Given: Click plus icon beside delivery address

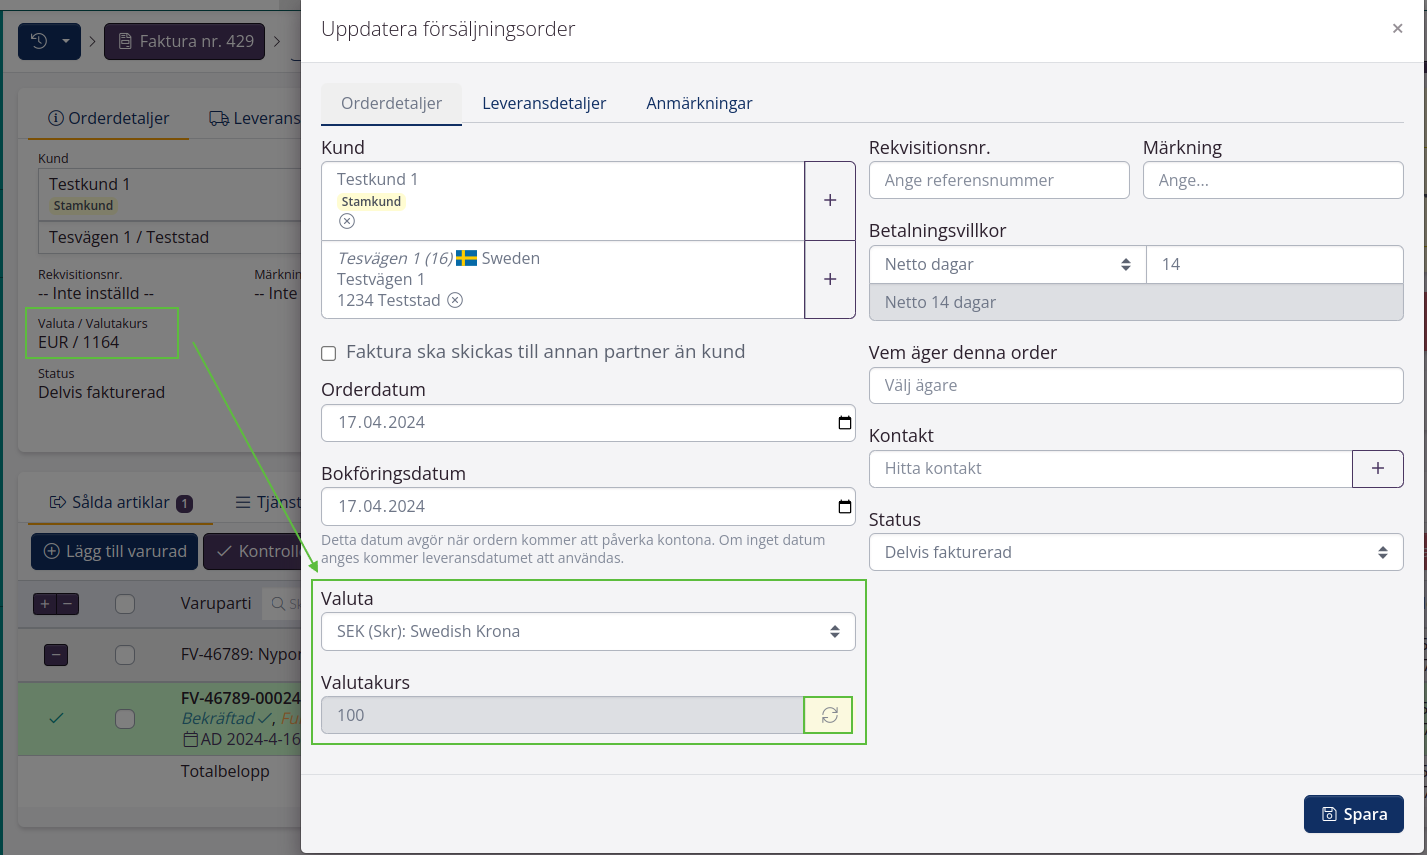Looking at the screenshot, I should pyautogui.click(x=829, y=279).
